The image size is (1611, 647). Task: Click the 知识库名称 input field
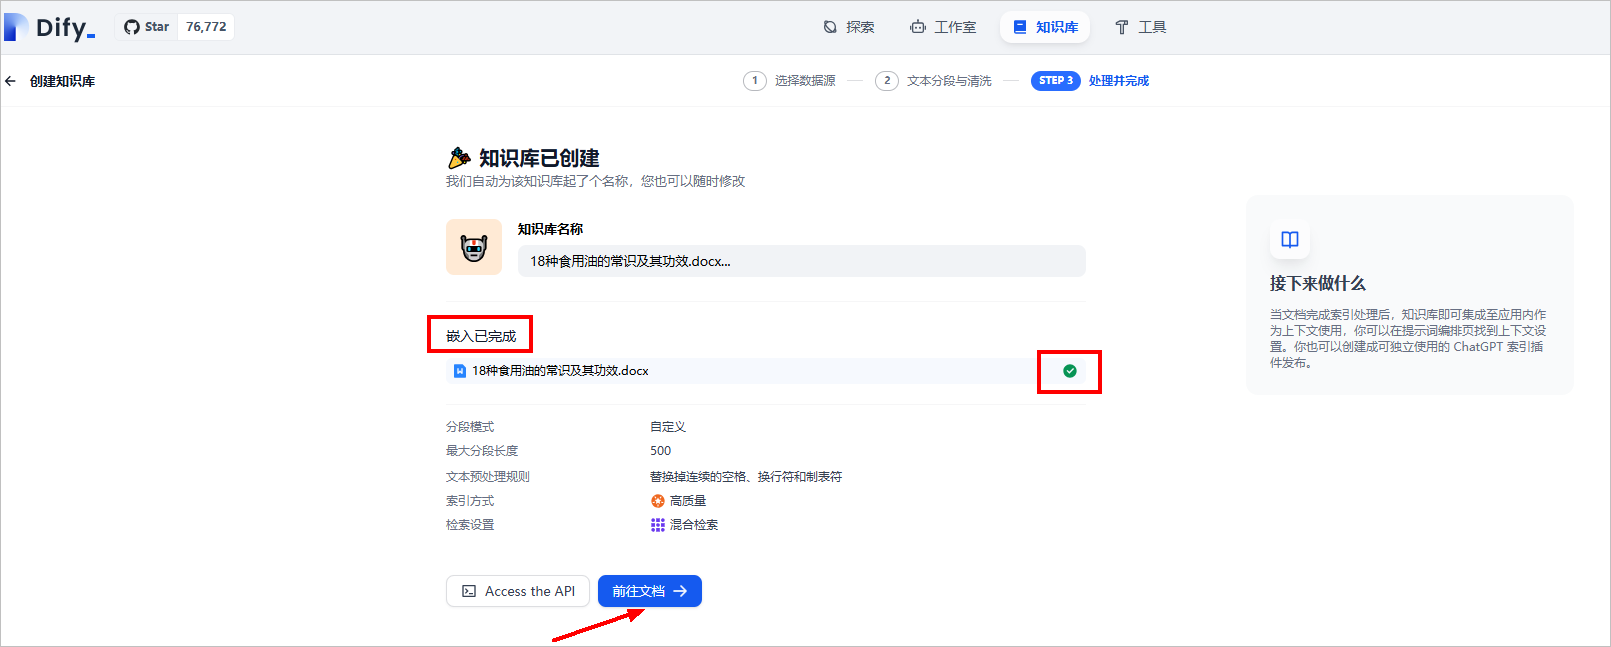[x=802, y=261]
